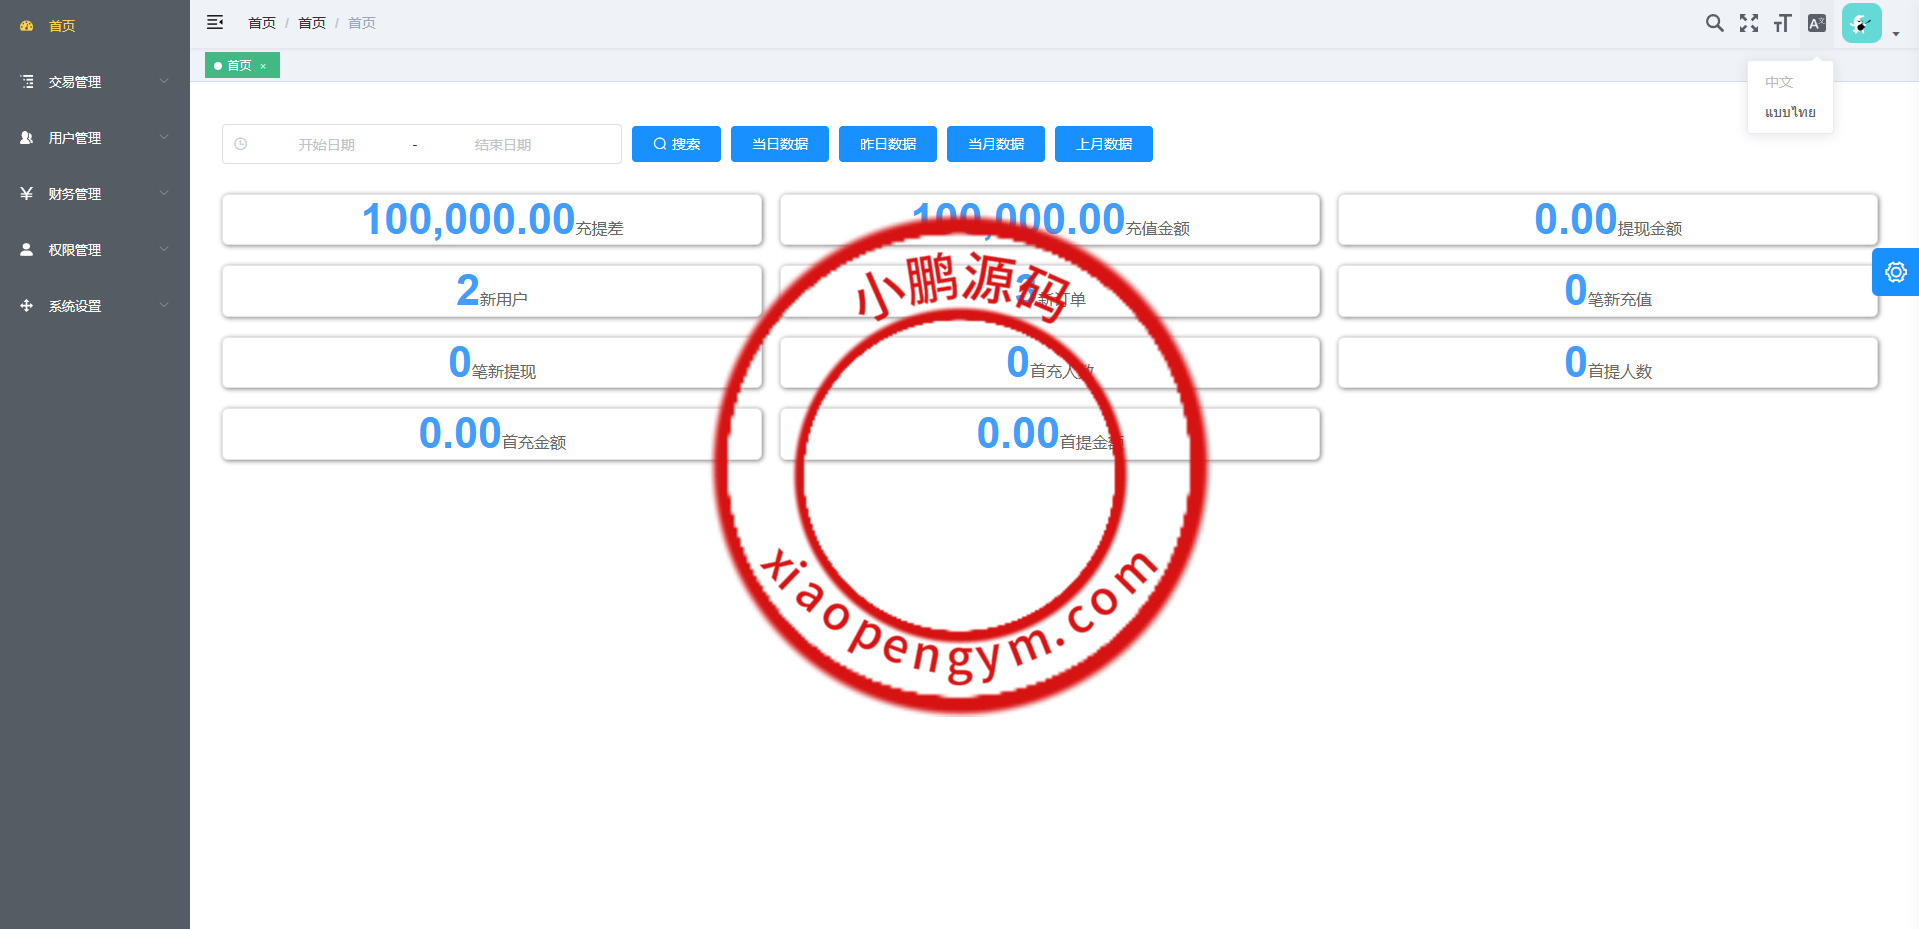Open the font size icon
Screen dimensions: 1919x929
[x=1782, y=23]
